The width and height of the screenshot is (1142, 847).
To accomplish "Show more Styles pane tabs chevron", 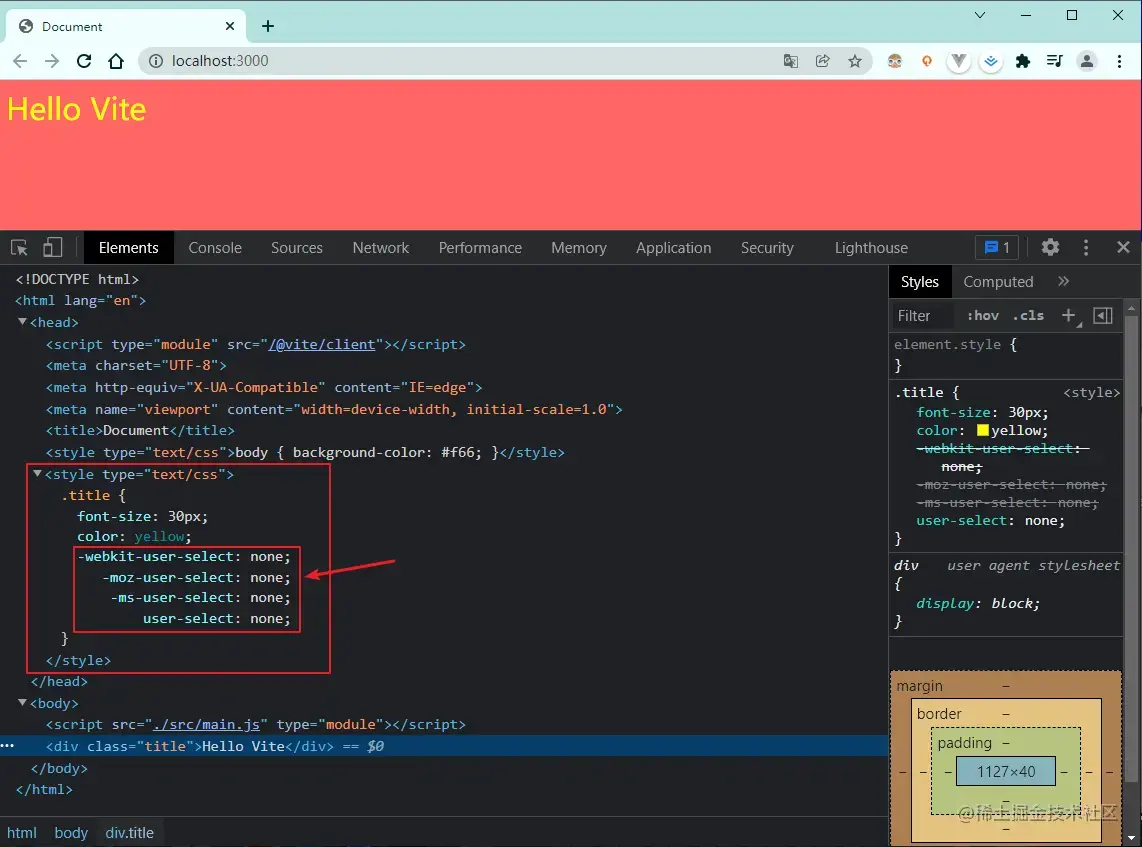I will (x=1063, y=281).
